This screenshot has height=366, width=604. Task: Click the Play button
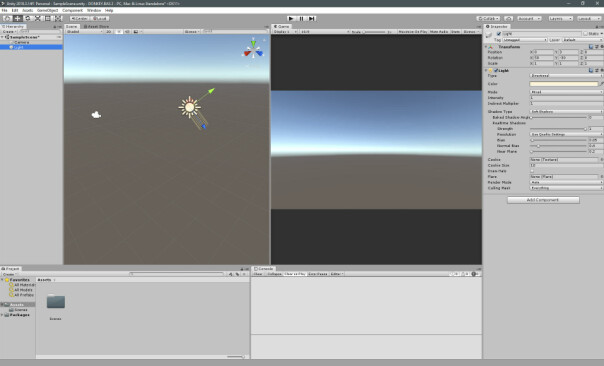[291, 18]
